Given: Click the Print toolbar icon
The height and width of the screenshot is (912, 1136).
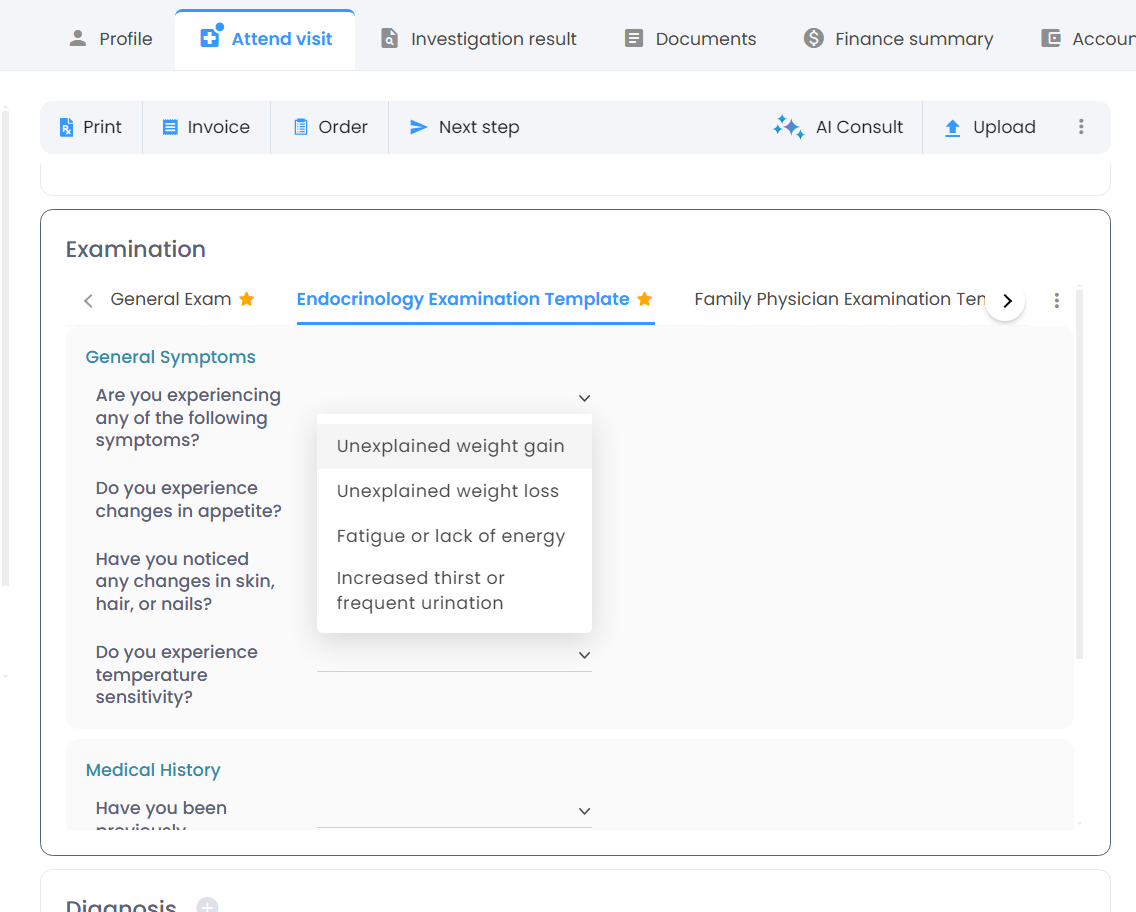Looking at the screenshot, I should 67,128.
